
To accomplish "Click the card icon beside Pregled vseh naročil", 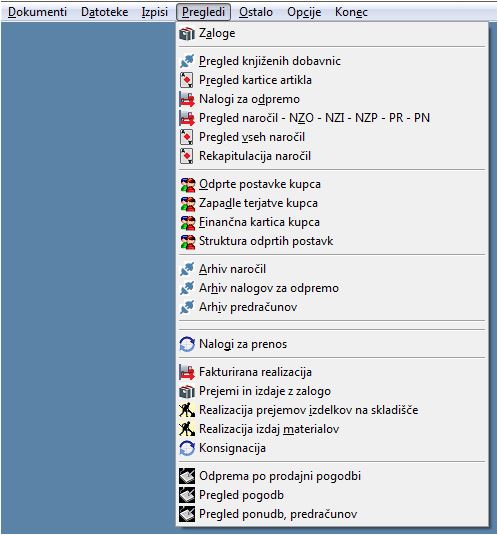I will (187, 137).
